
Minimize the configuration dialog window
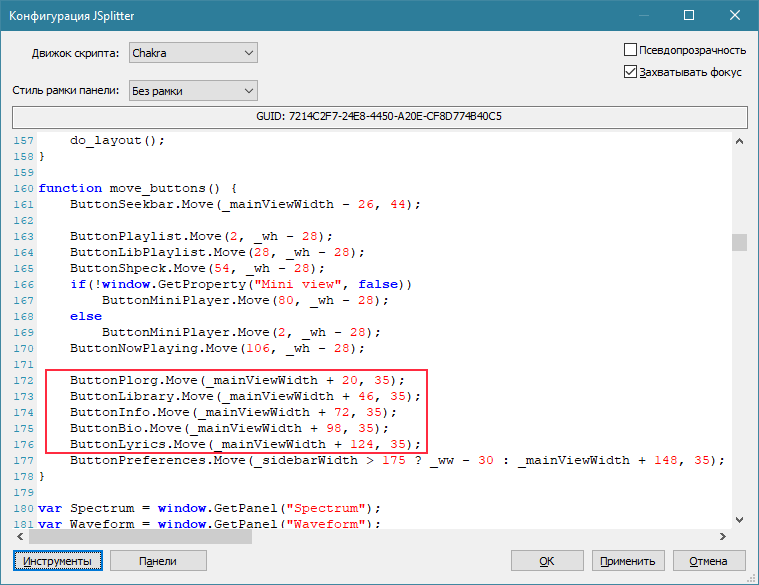pos(643,15)
